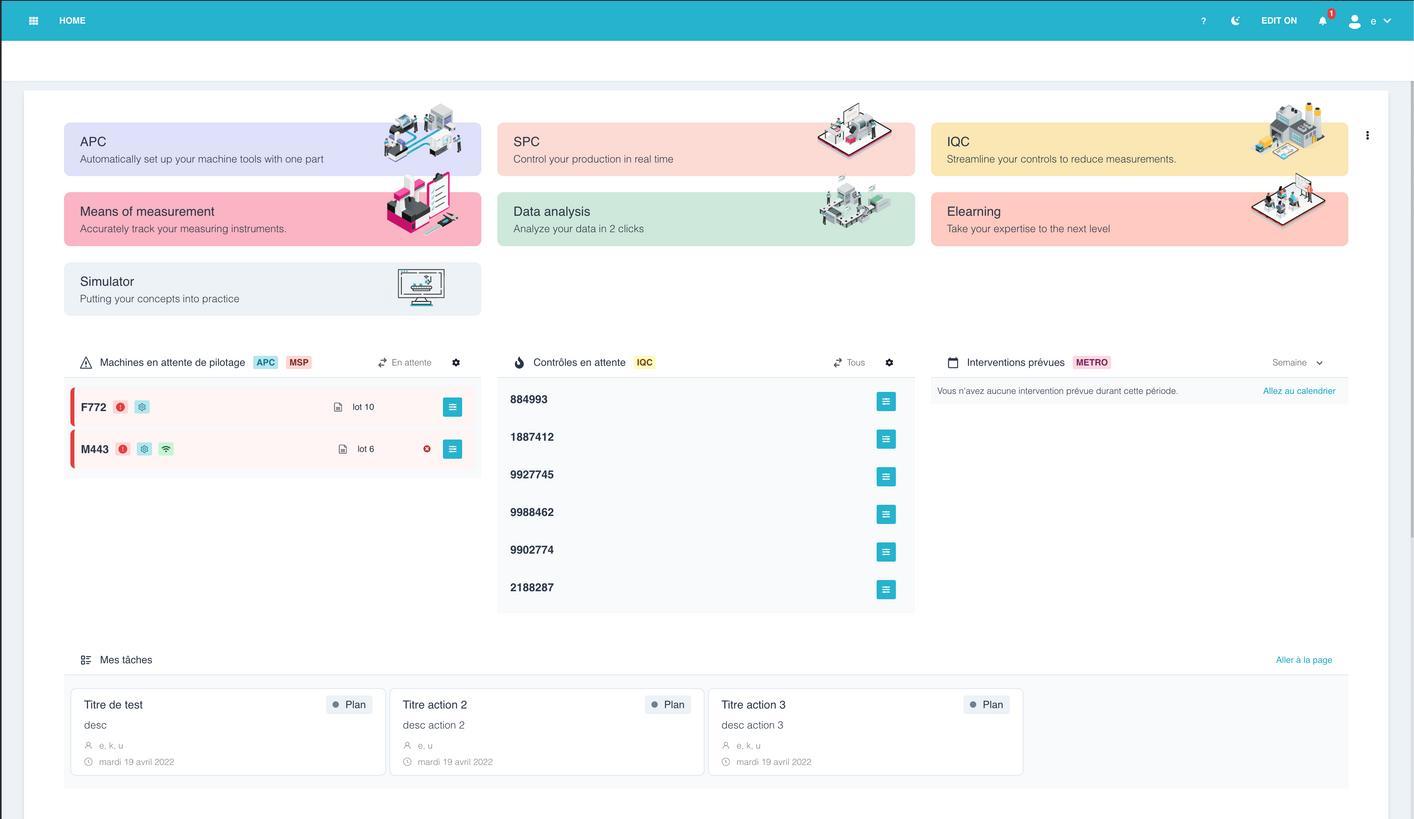Open list menu for machine F772
Image resolution: width=1414 pixels, height=819 pixels.
(452, 407)
